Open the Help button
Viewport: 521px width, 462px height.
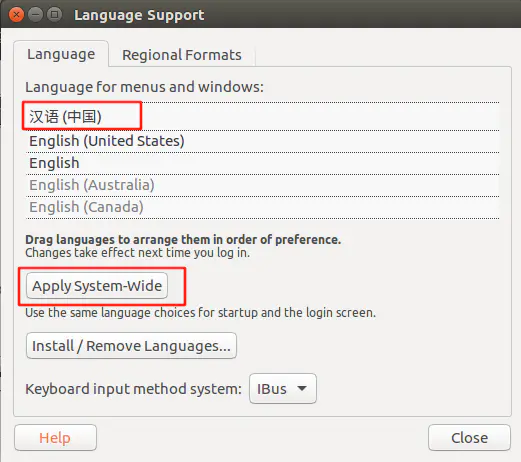coord(55,438)
